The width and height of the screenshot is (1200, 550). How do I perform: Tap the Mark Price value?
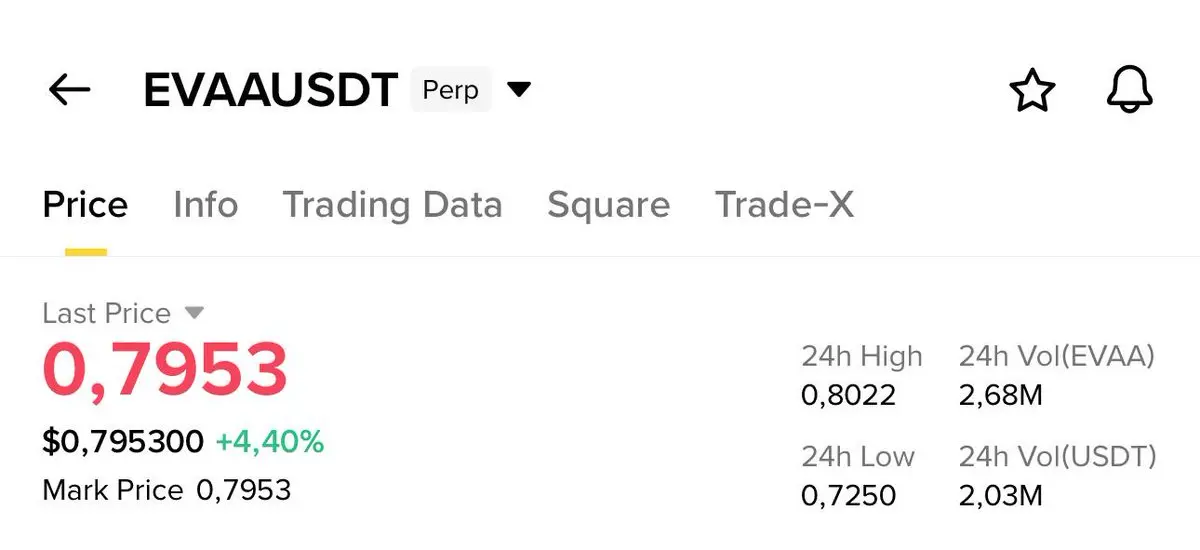pos(243,490)
